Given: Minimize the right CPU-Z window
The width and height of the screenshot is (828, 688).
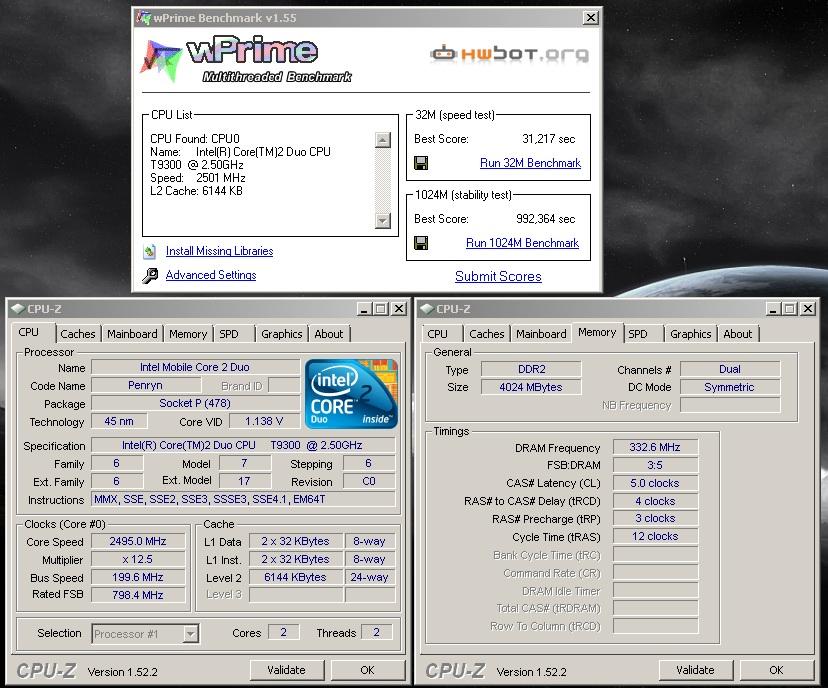Looking at the screenshot, I should [x=773, y=309].
